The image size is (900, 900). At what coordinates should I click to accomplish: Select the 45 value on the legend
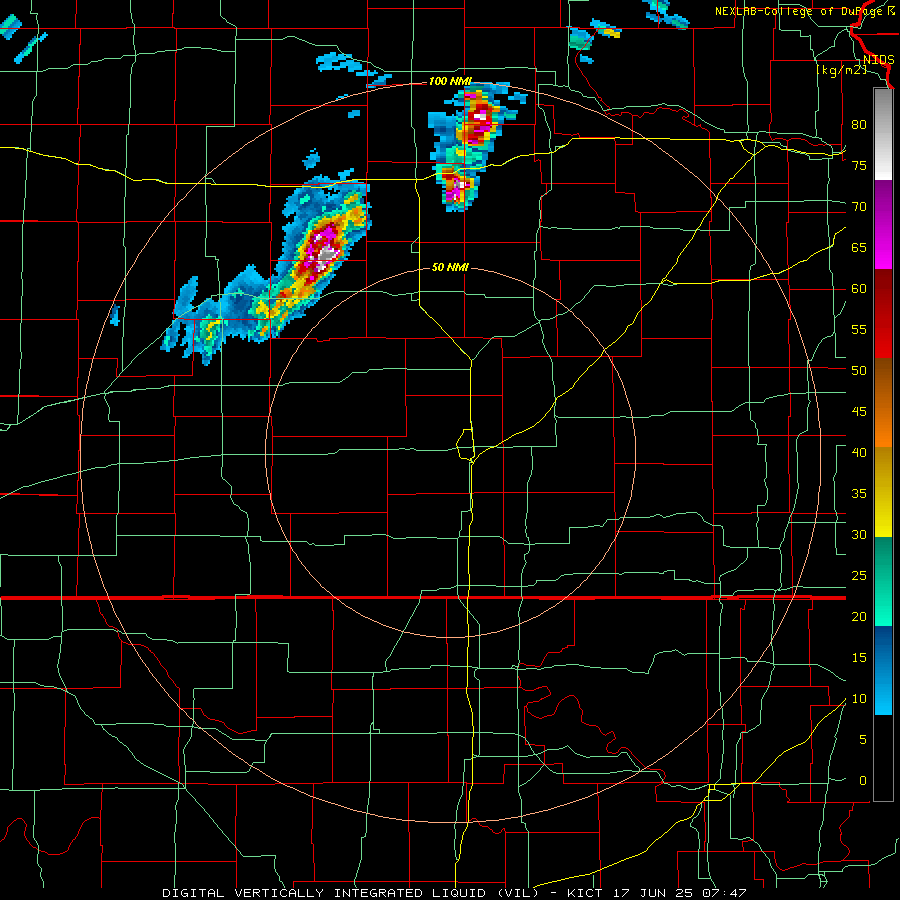(859, 412)
